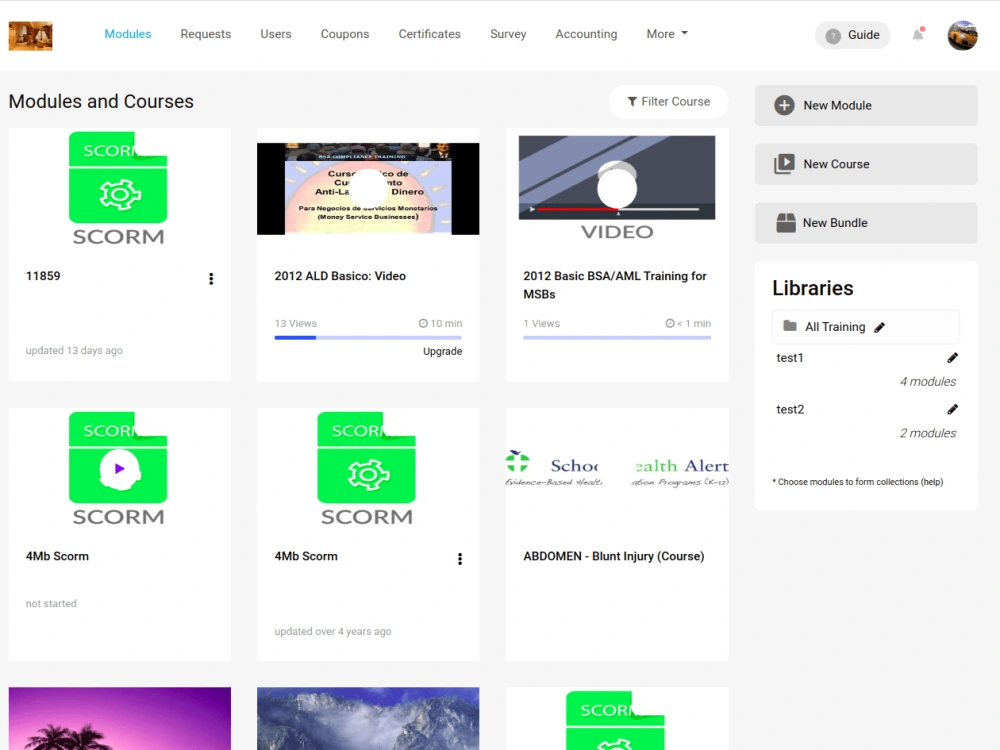Open the three-dot menu for module 11859
Viewport: 1000px width, 750px height.
211,279
